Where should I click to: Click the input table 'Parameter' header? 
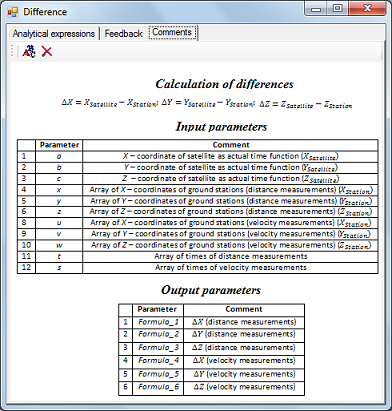point(59,145)
